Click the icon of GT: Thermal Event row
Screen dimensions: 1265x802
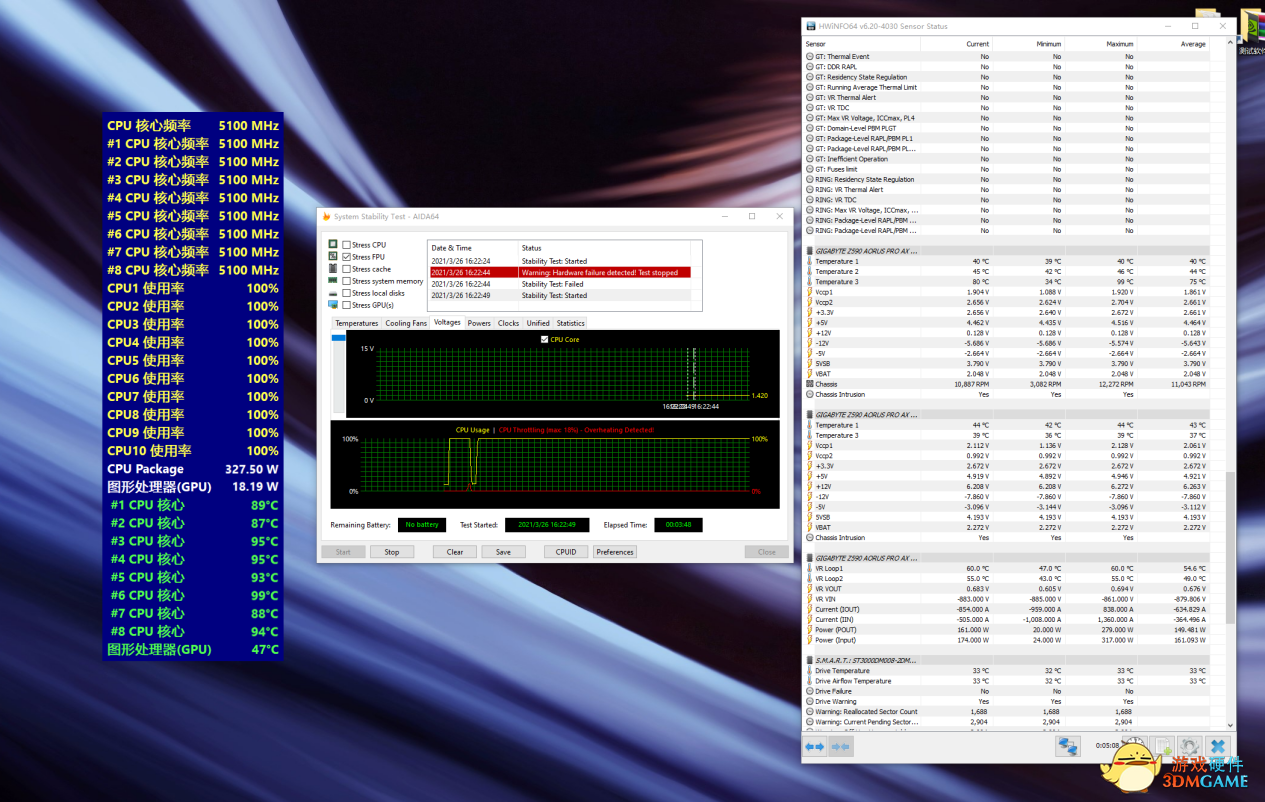[x=809, y=57]
